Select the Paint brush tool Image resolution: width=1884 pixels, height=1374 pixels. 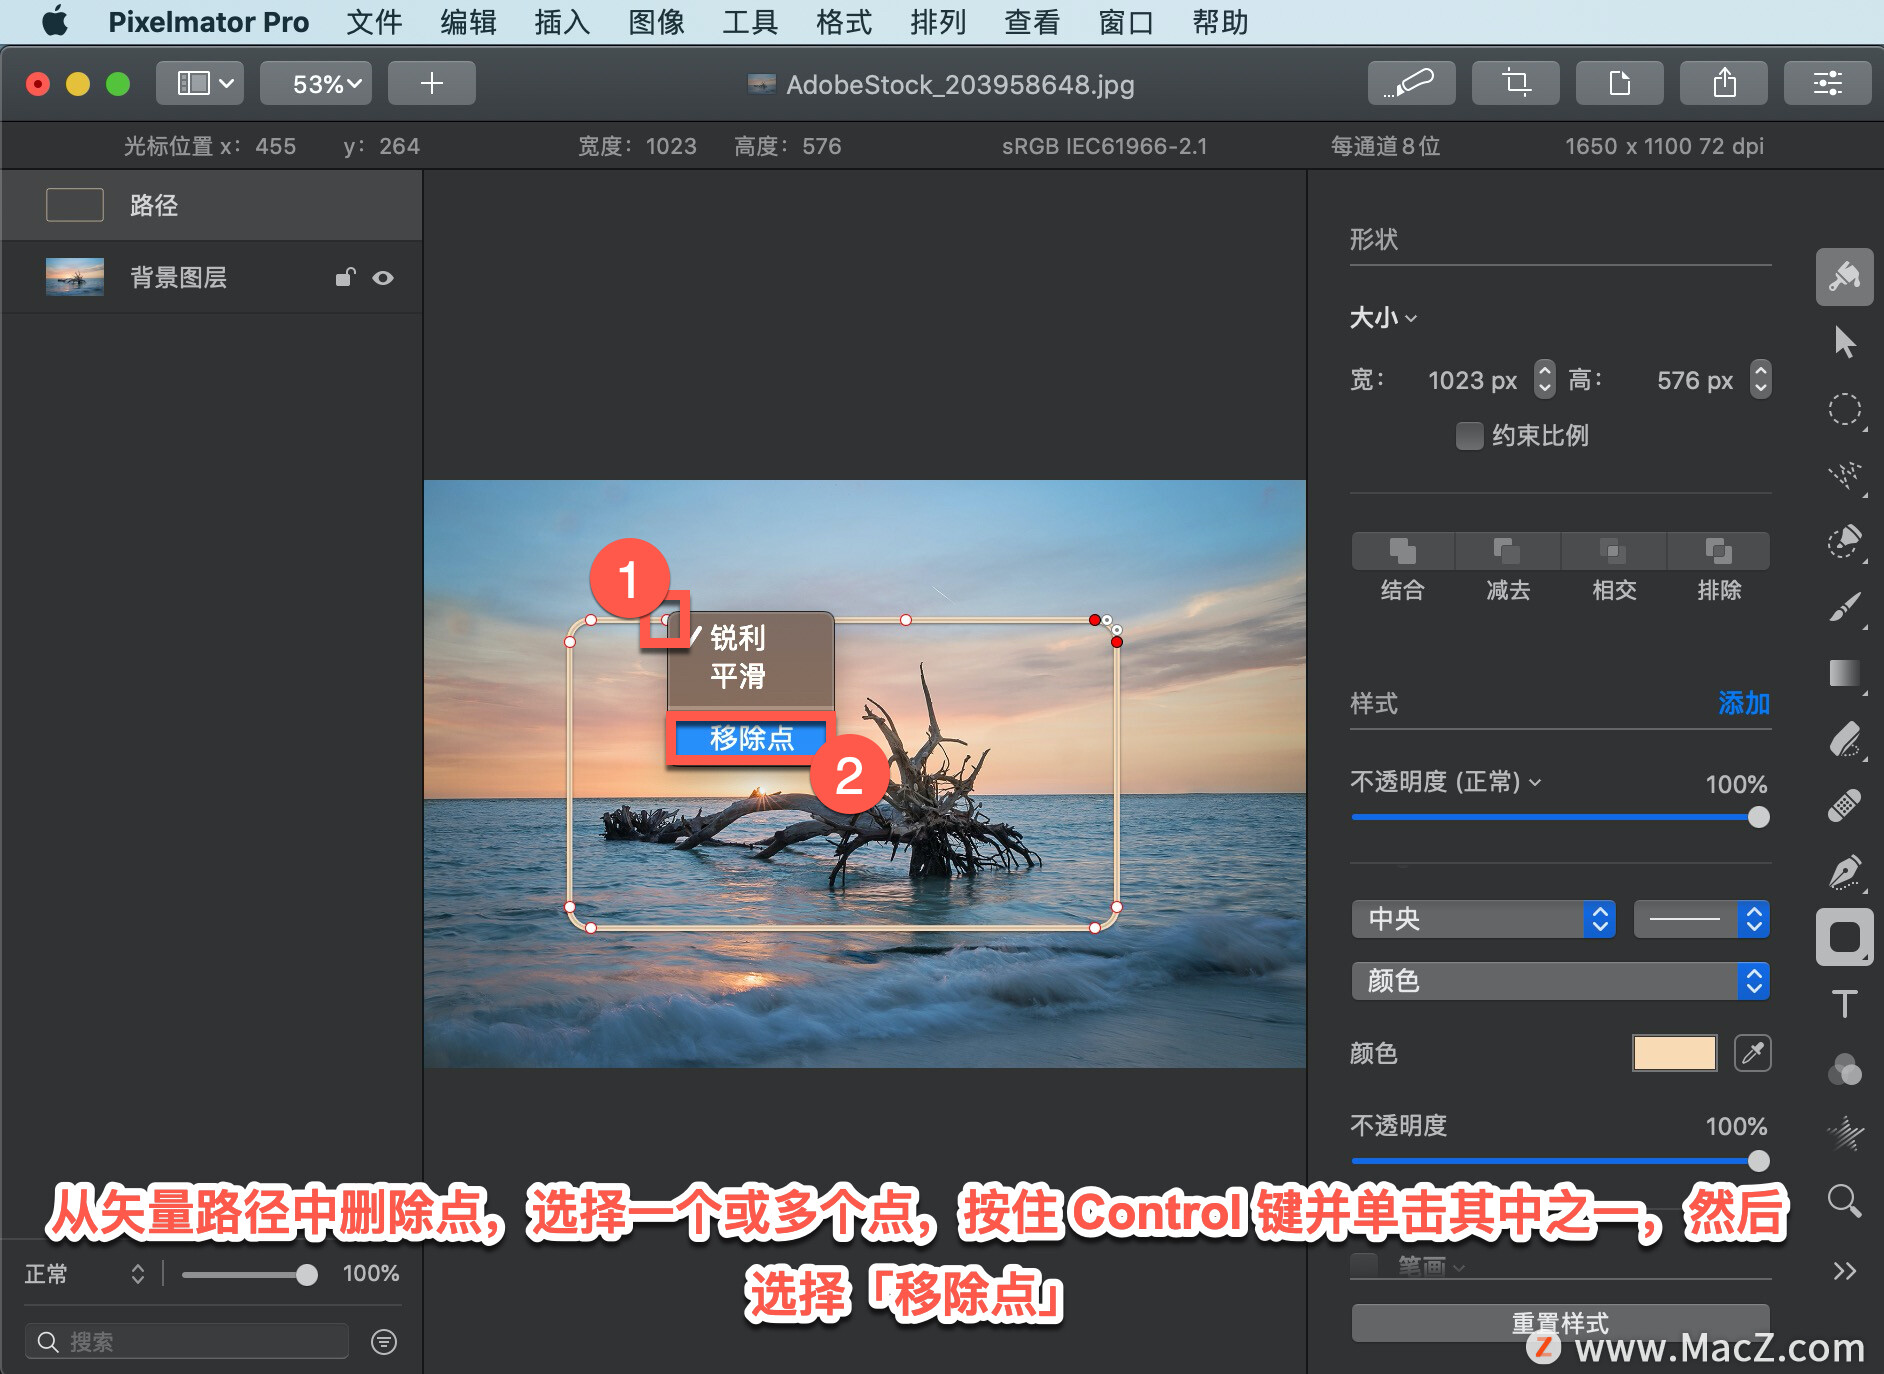click(1845, 607)
